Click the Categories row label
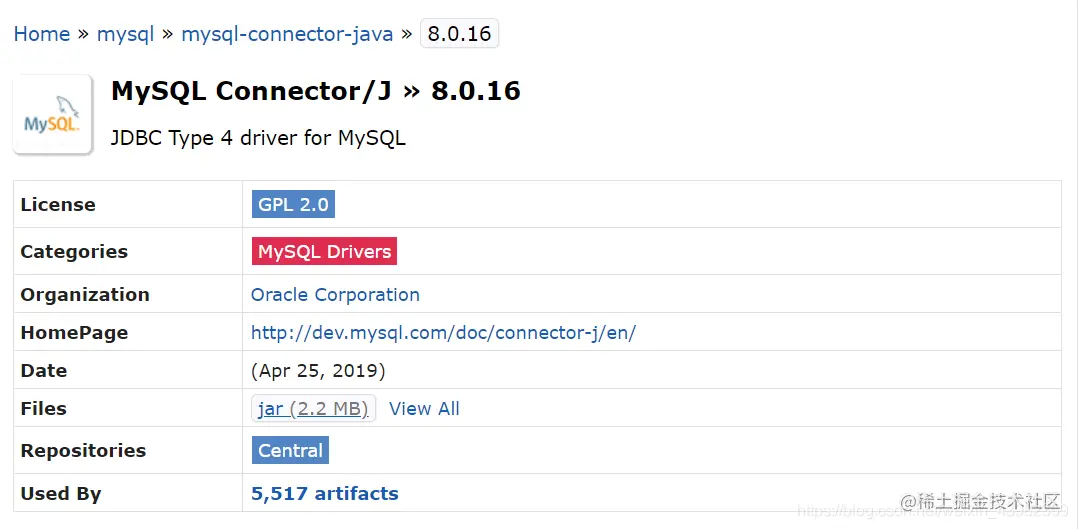The height and width of the screenshot is (529, 1078). tap(74, 252)
